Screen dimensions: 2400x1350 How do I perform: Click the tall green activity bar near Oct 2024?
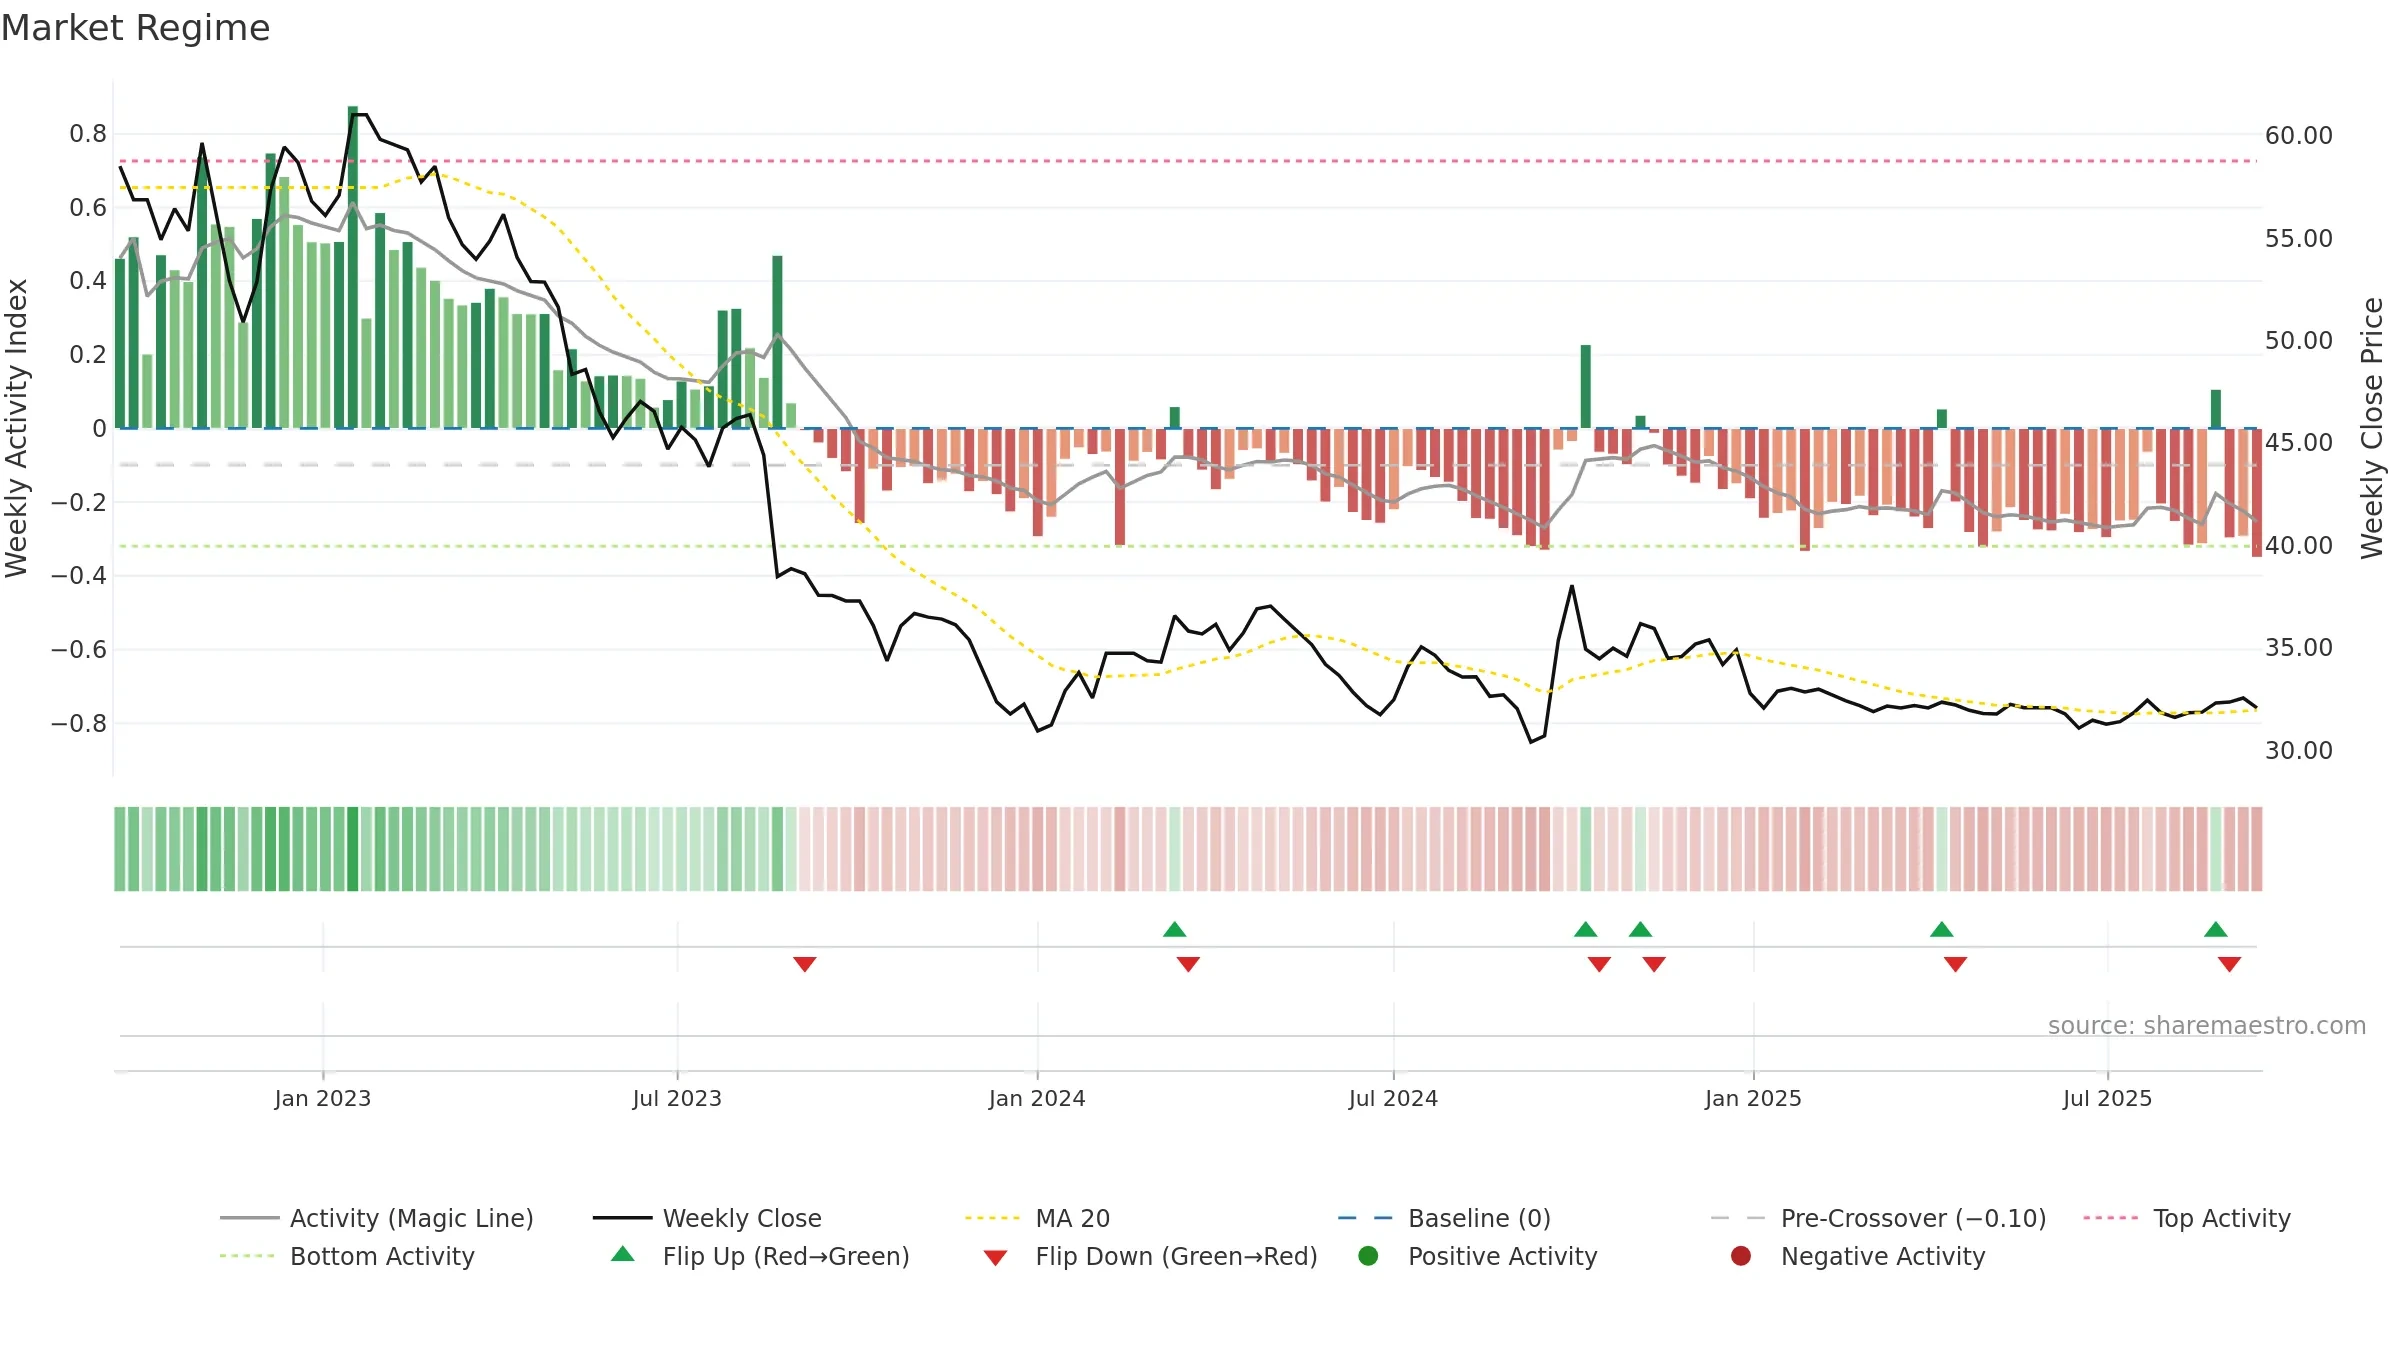click(1586, 386)
